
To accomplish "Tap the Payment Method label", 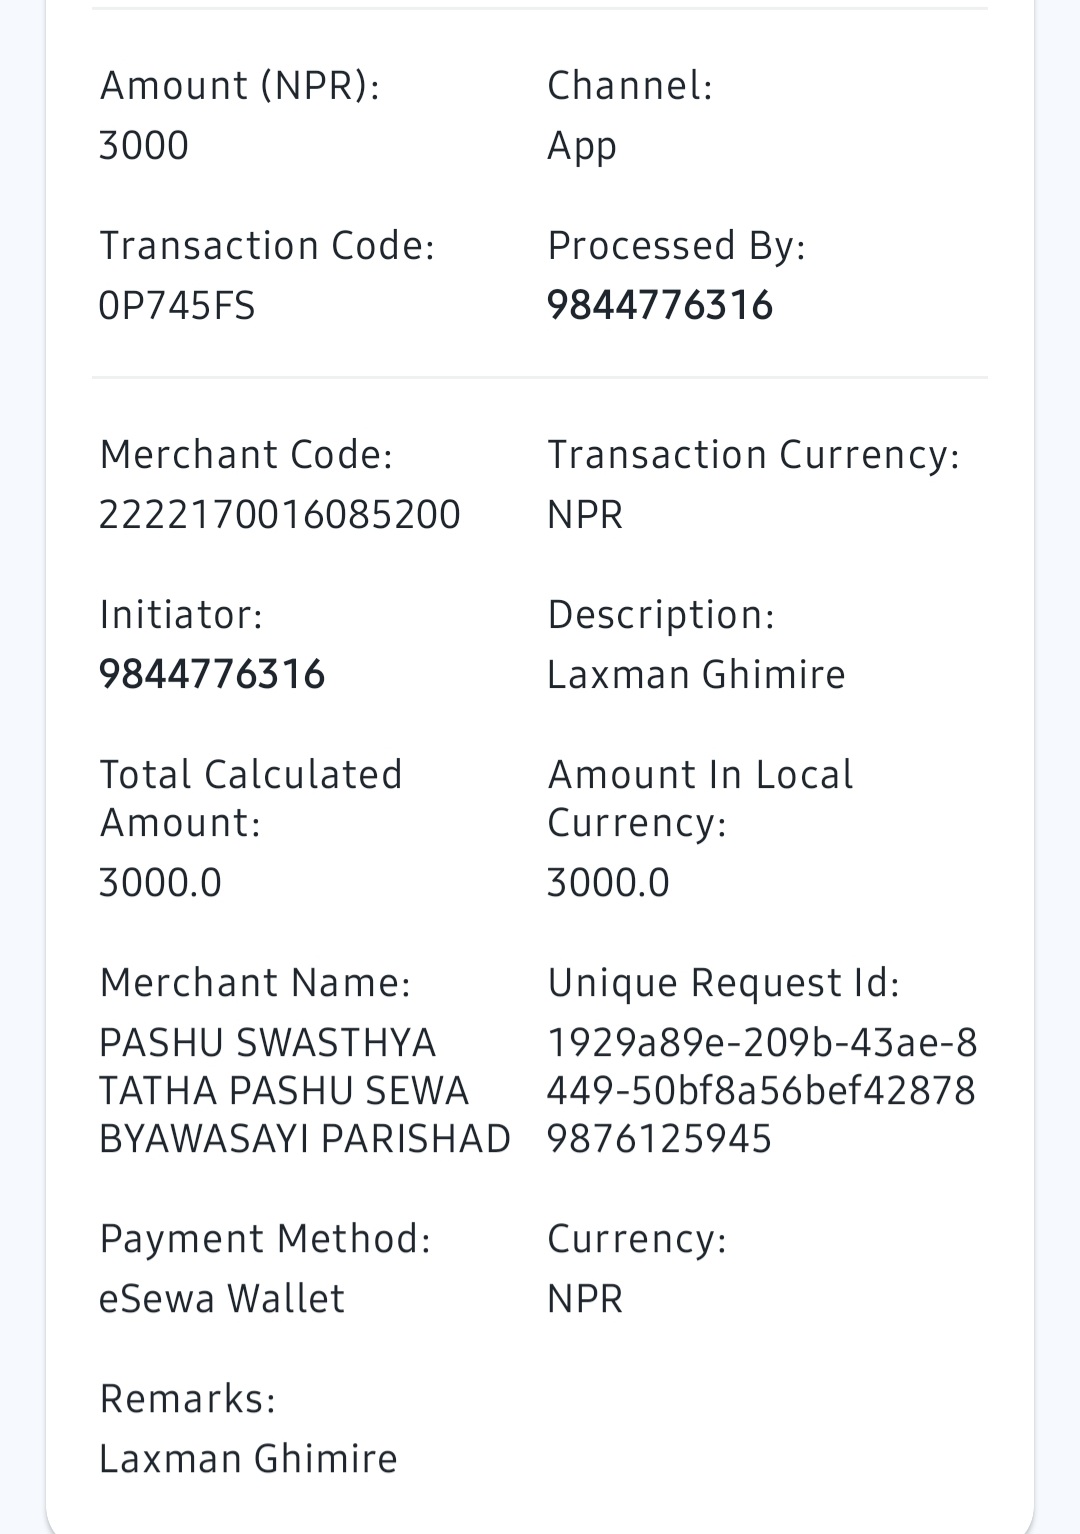I will click(265, 1238).
